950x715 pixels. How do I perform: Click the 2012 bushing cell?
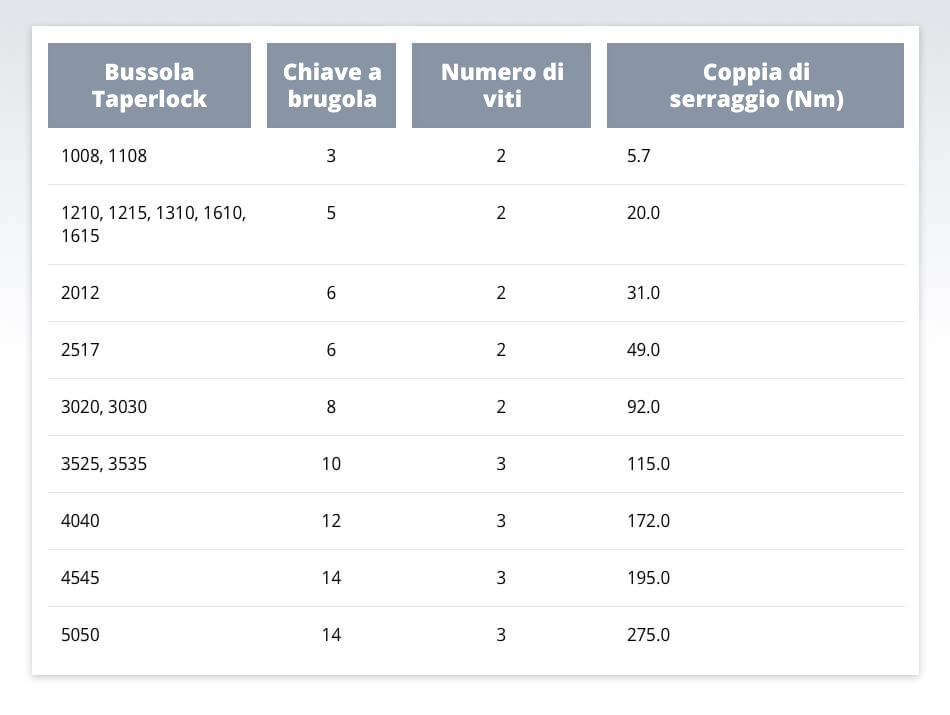(81, 293)
